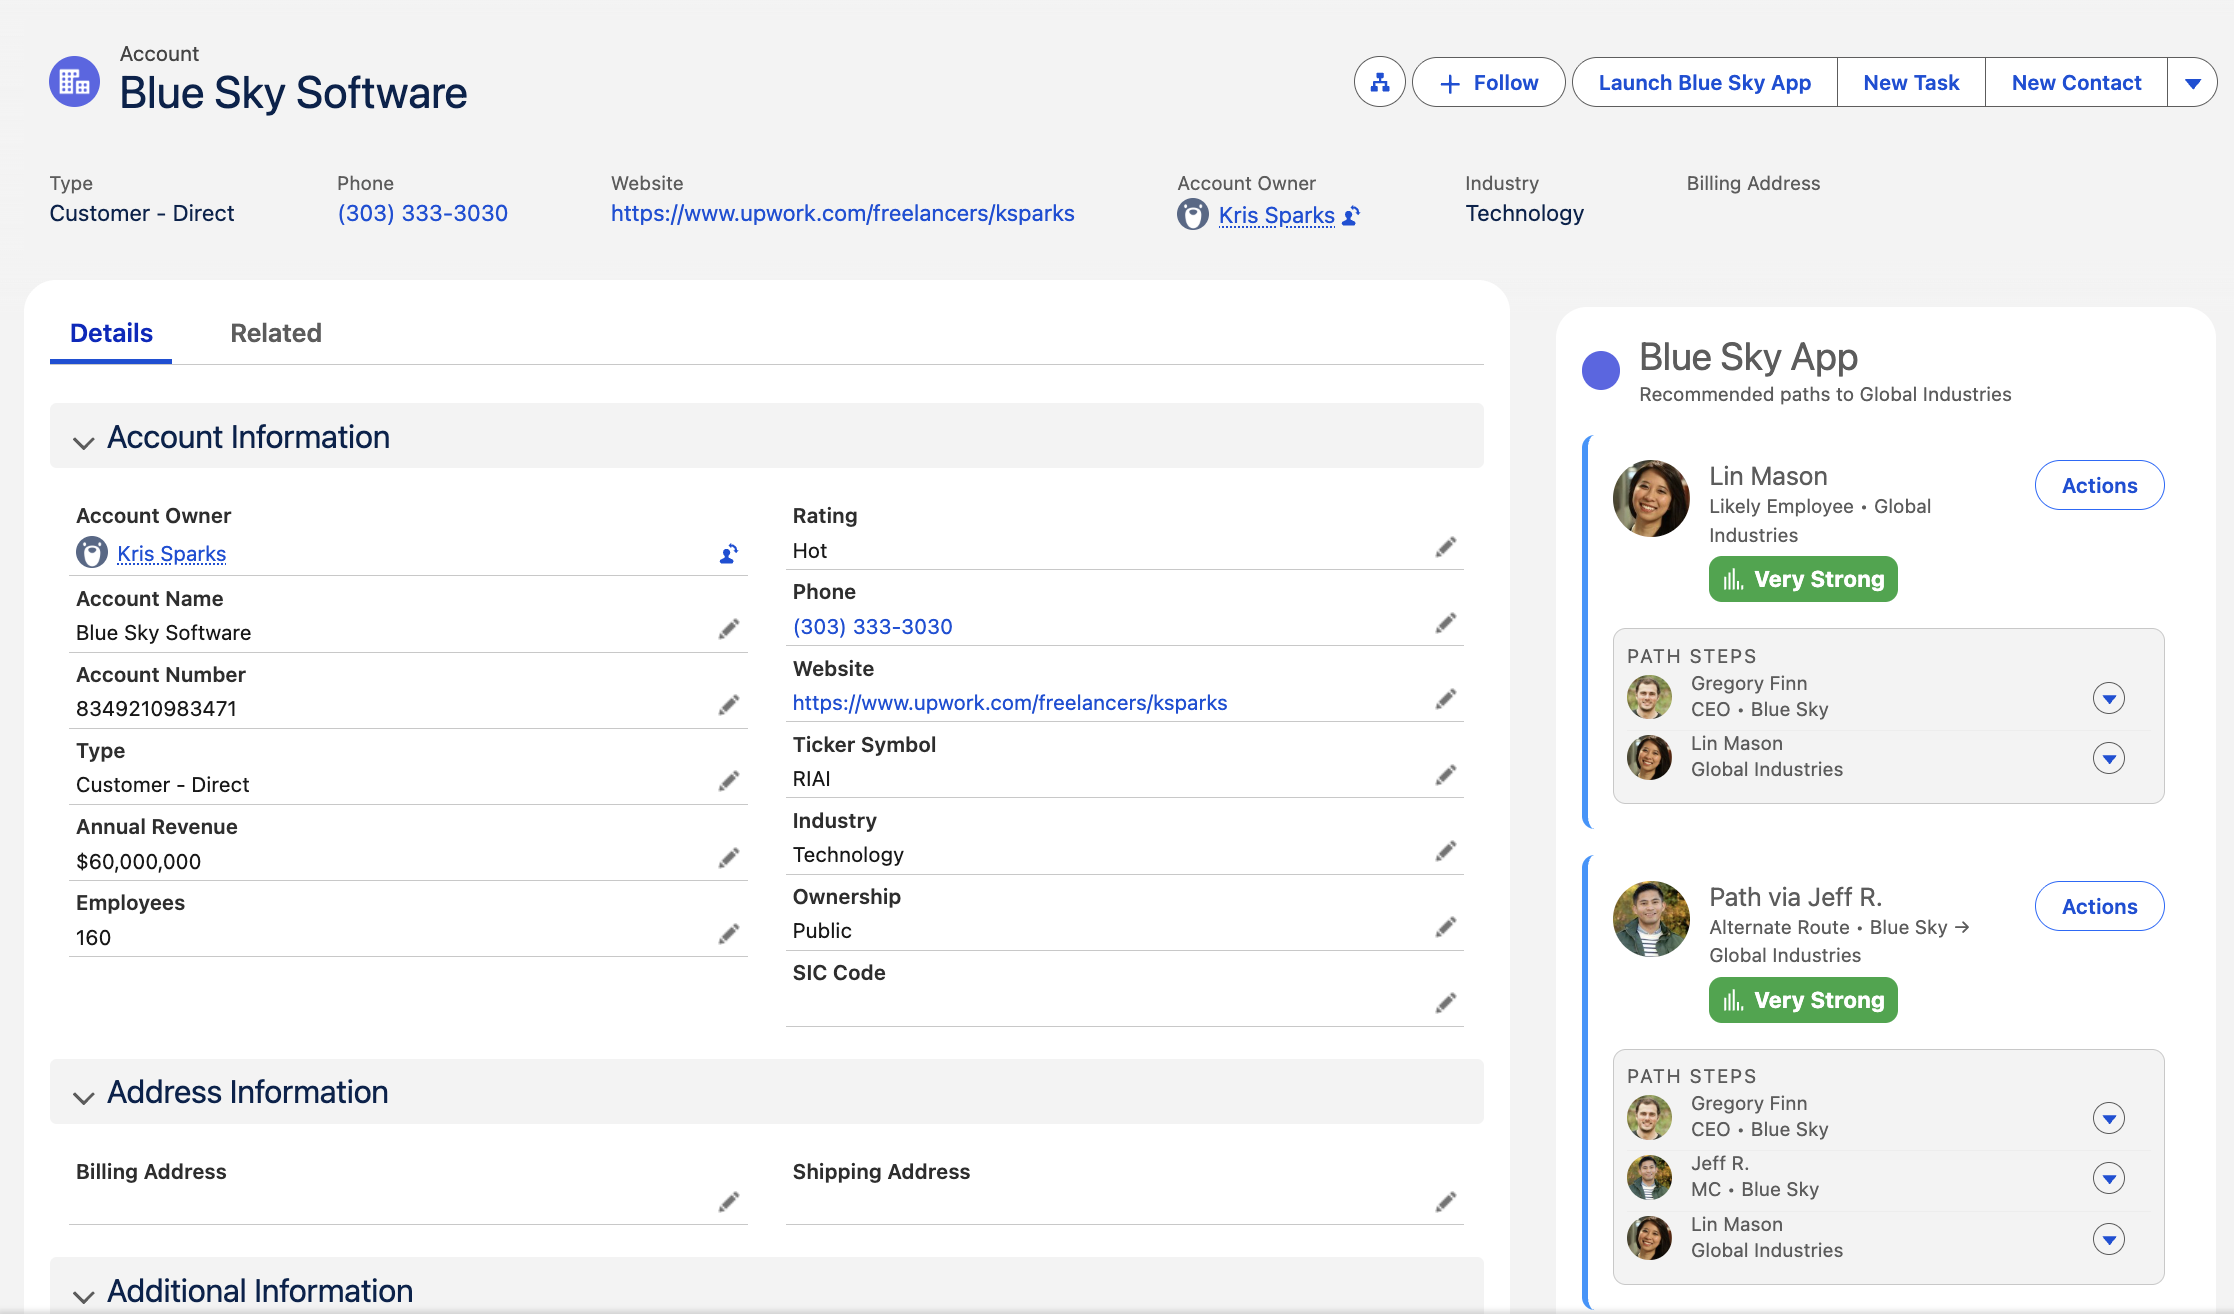
Task: Edit the Billing Address field
Action: click(728, 1201)
